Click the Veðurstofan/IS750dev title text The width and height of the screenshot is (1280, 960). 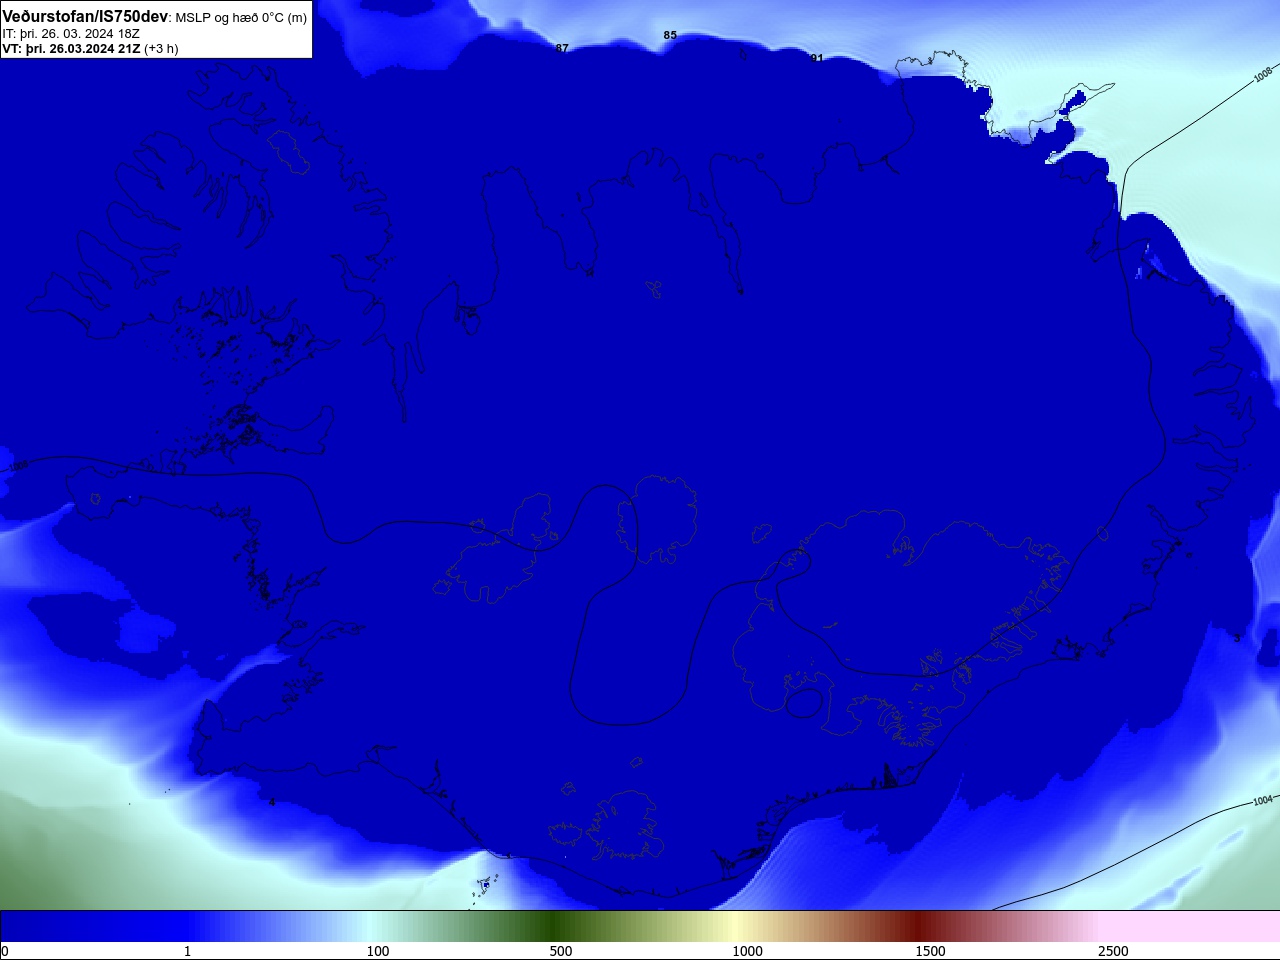pos(85,16)
